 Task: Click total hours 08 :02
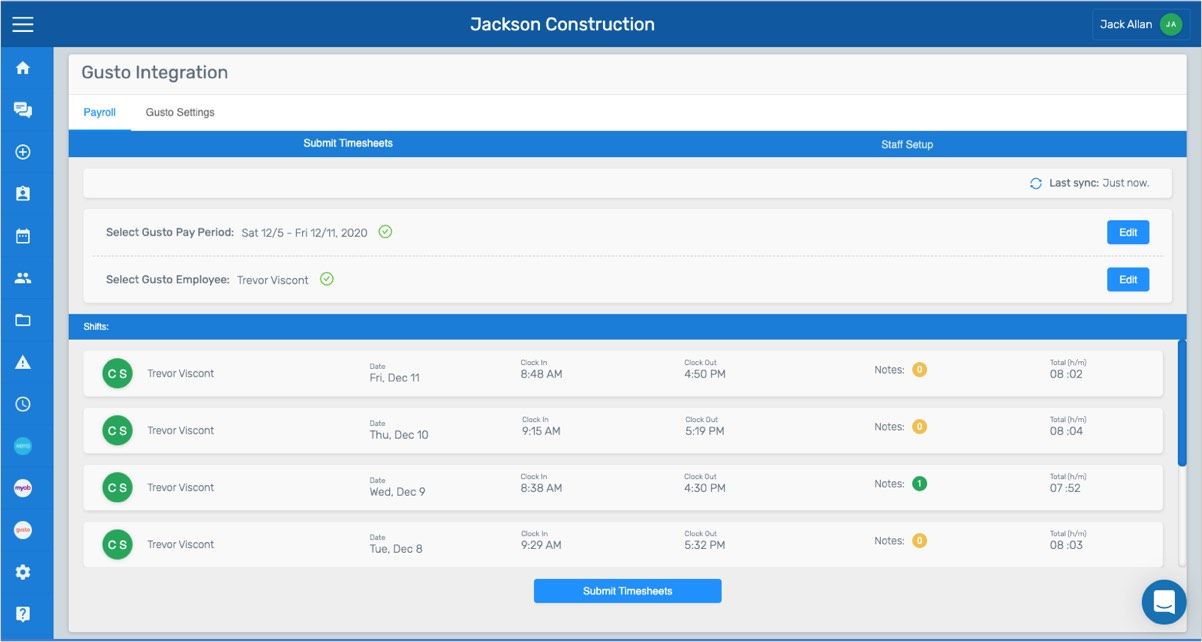click(x=1066, y=374)
